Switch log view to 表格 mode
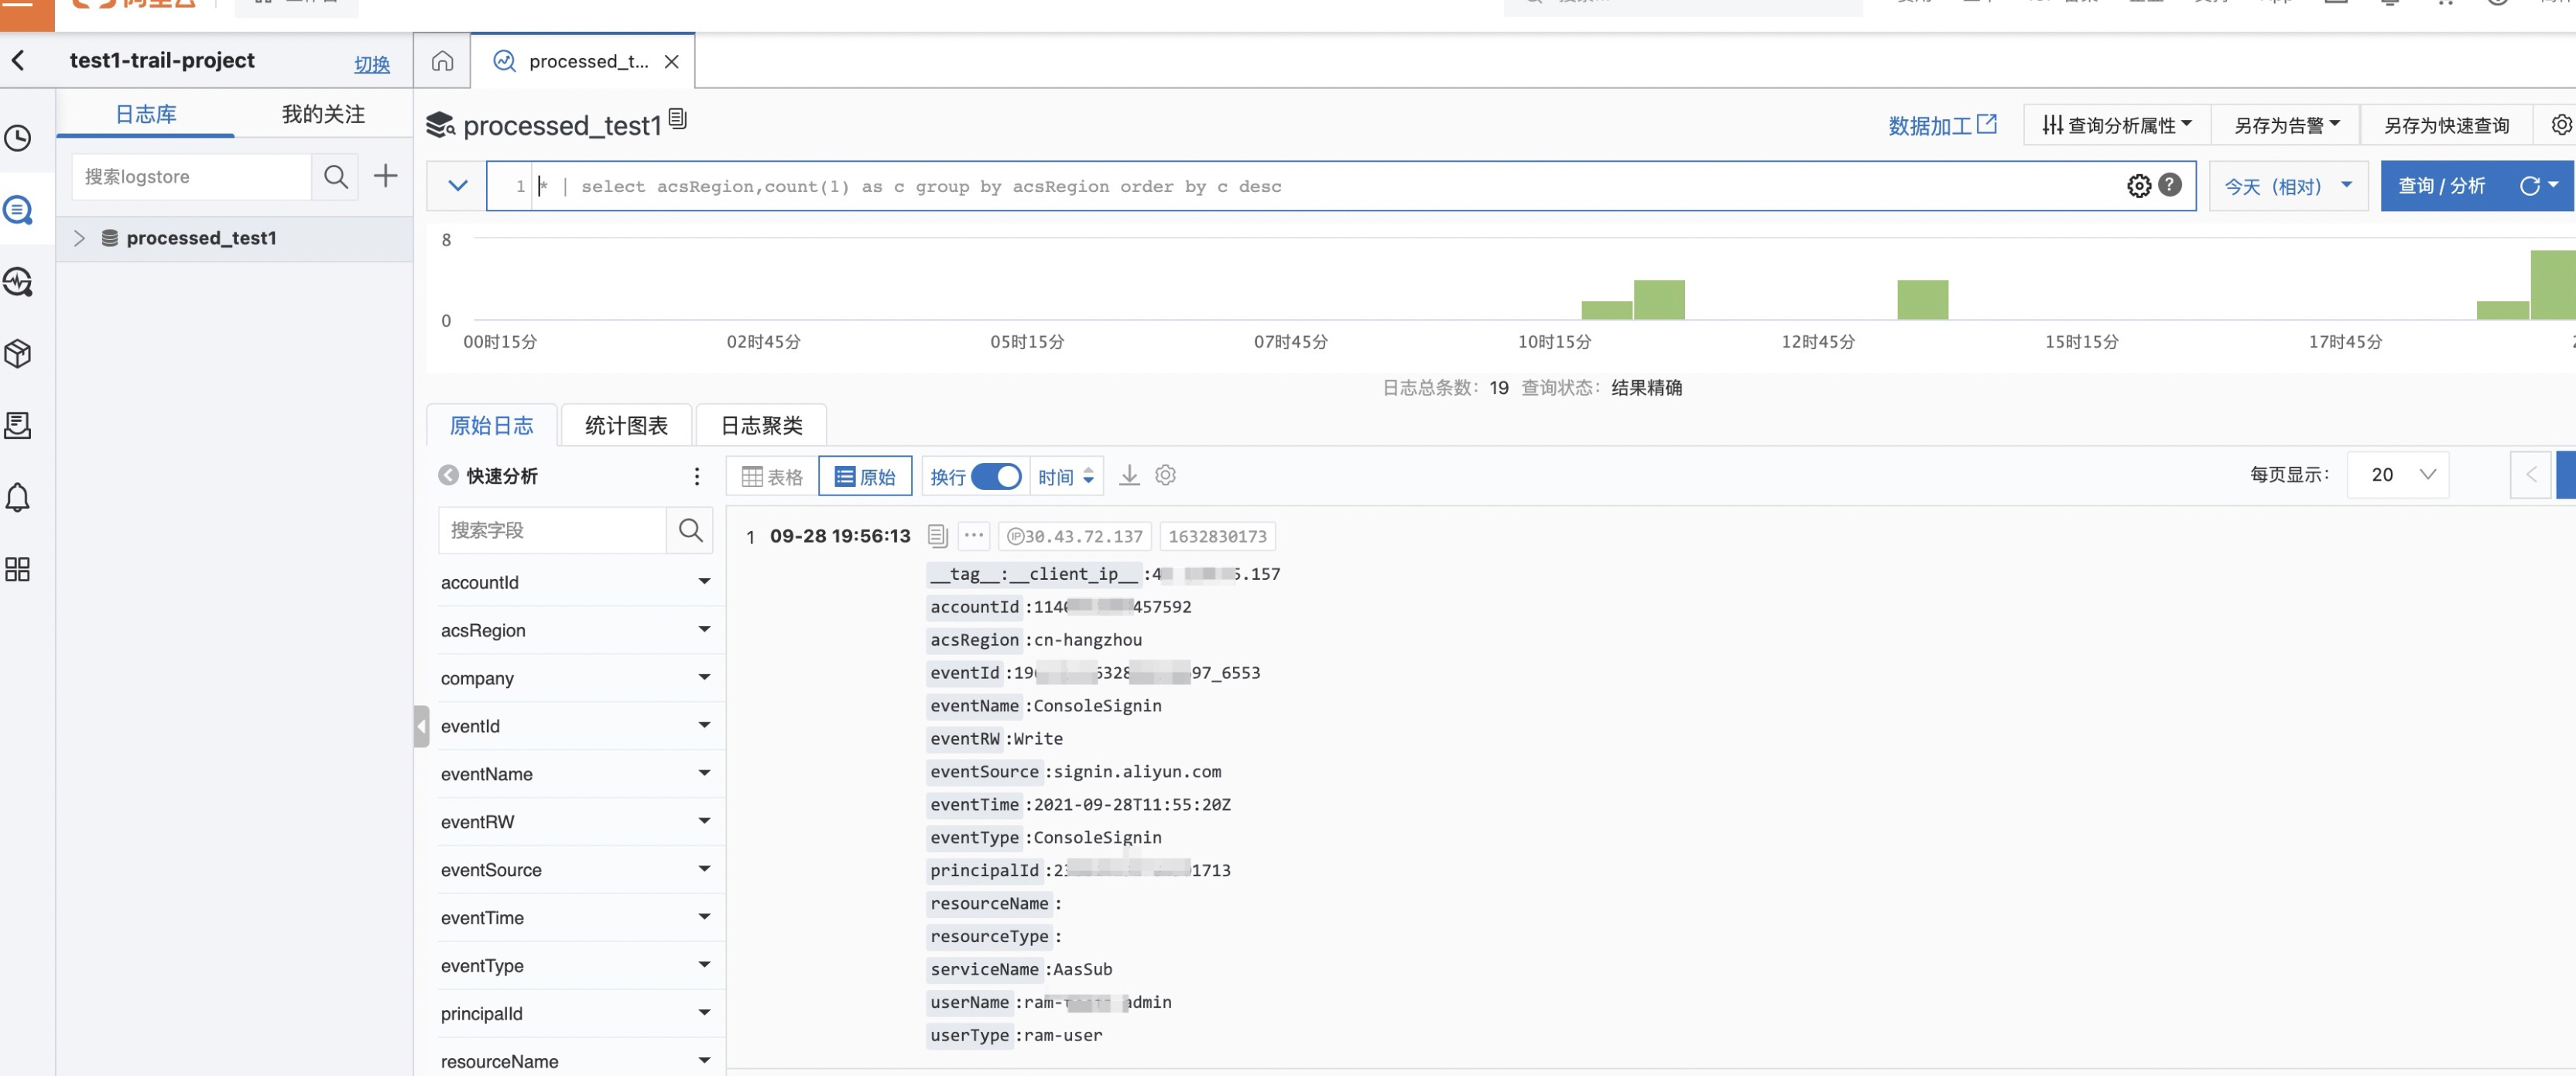The image size is (2576, 1076). pyautogui.click(x=772, y=477)
